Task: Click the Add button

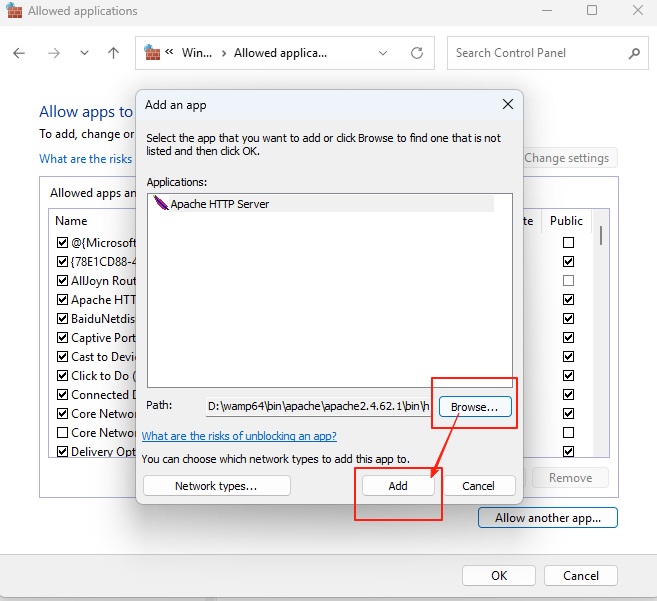Action: tap(398, 486)
